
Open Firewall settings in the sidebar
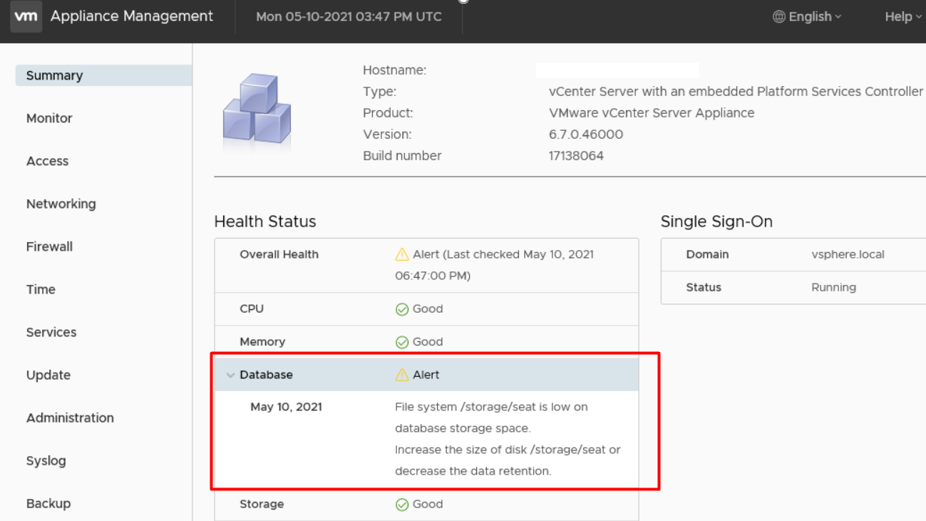tap(49, 247)
